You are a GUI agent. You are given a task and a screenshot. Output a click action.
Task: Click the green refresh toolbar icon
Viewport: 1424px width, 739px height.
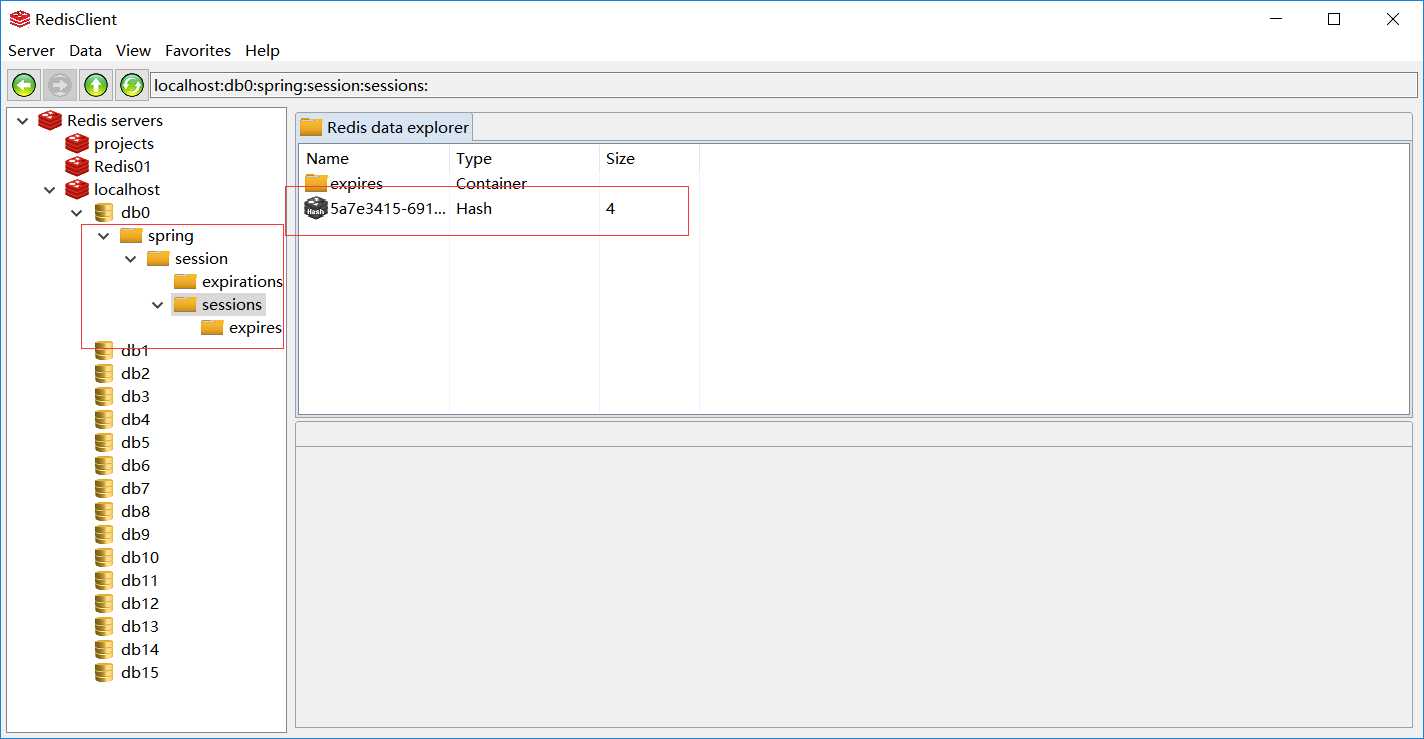(x=132, y=85)
